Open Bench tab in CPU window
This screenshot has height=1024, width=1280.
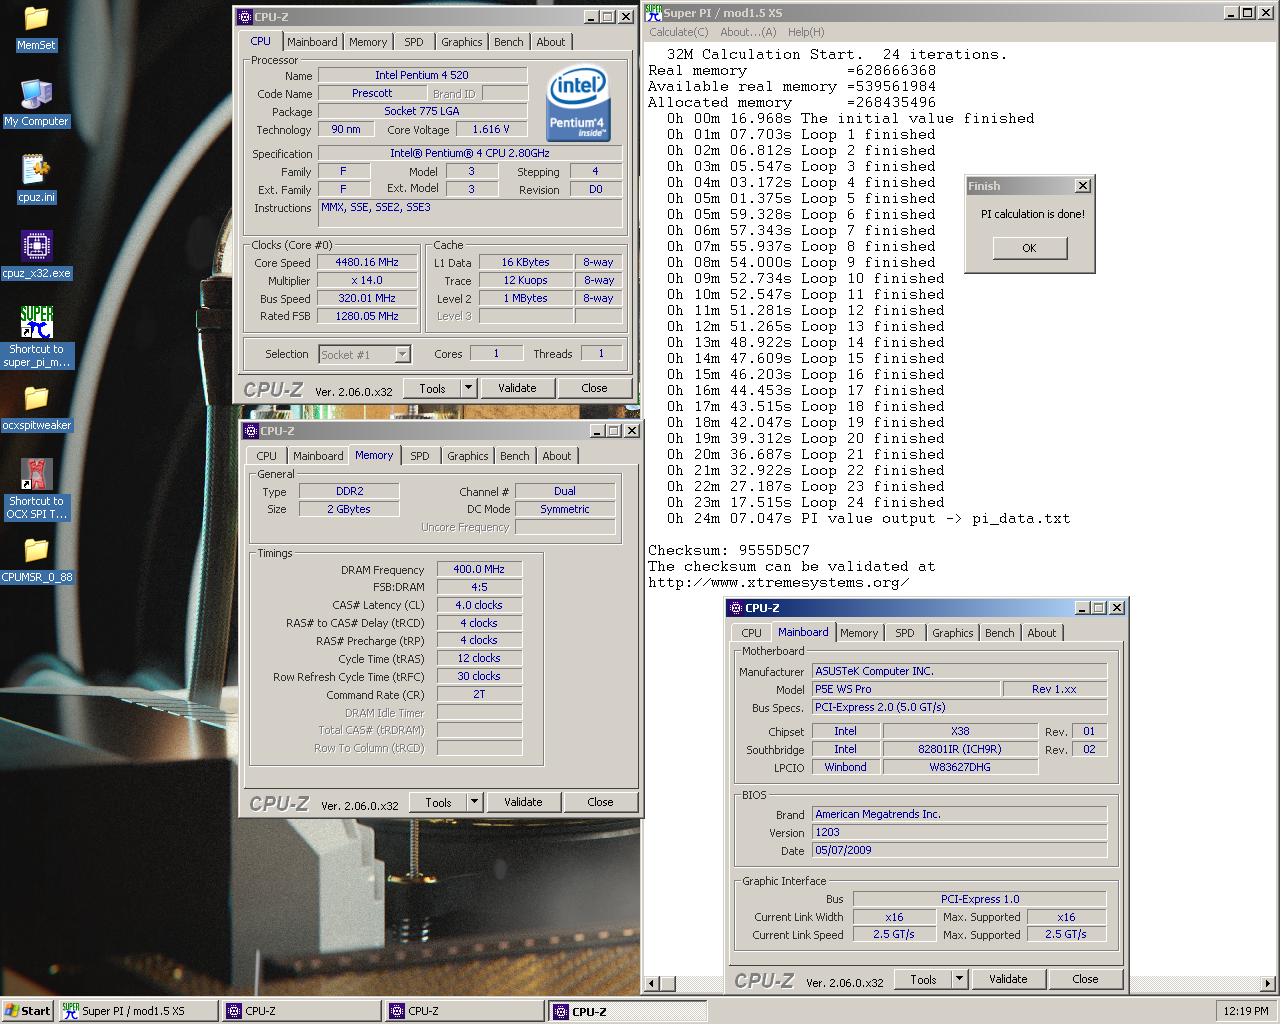pos(509,42)
